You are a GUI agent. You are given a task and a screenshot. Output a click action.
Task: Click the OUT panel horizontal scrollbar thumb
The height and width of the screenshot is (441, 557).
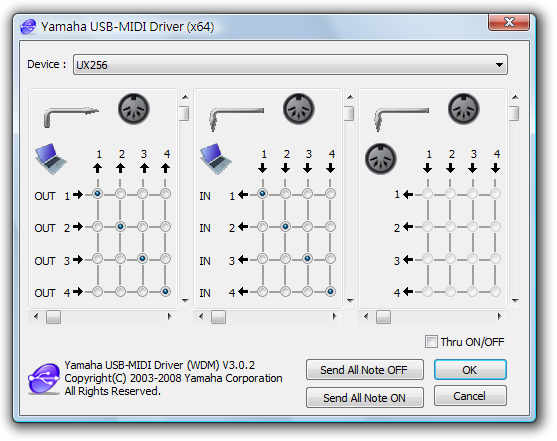pos(53,317)
